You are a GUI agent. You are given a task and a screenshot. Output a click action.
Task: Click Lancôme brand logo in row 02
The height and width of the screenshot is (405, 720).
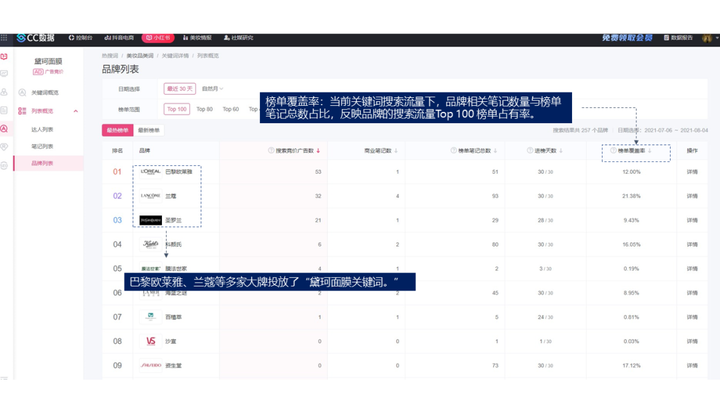[x=151, y=196]
